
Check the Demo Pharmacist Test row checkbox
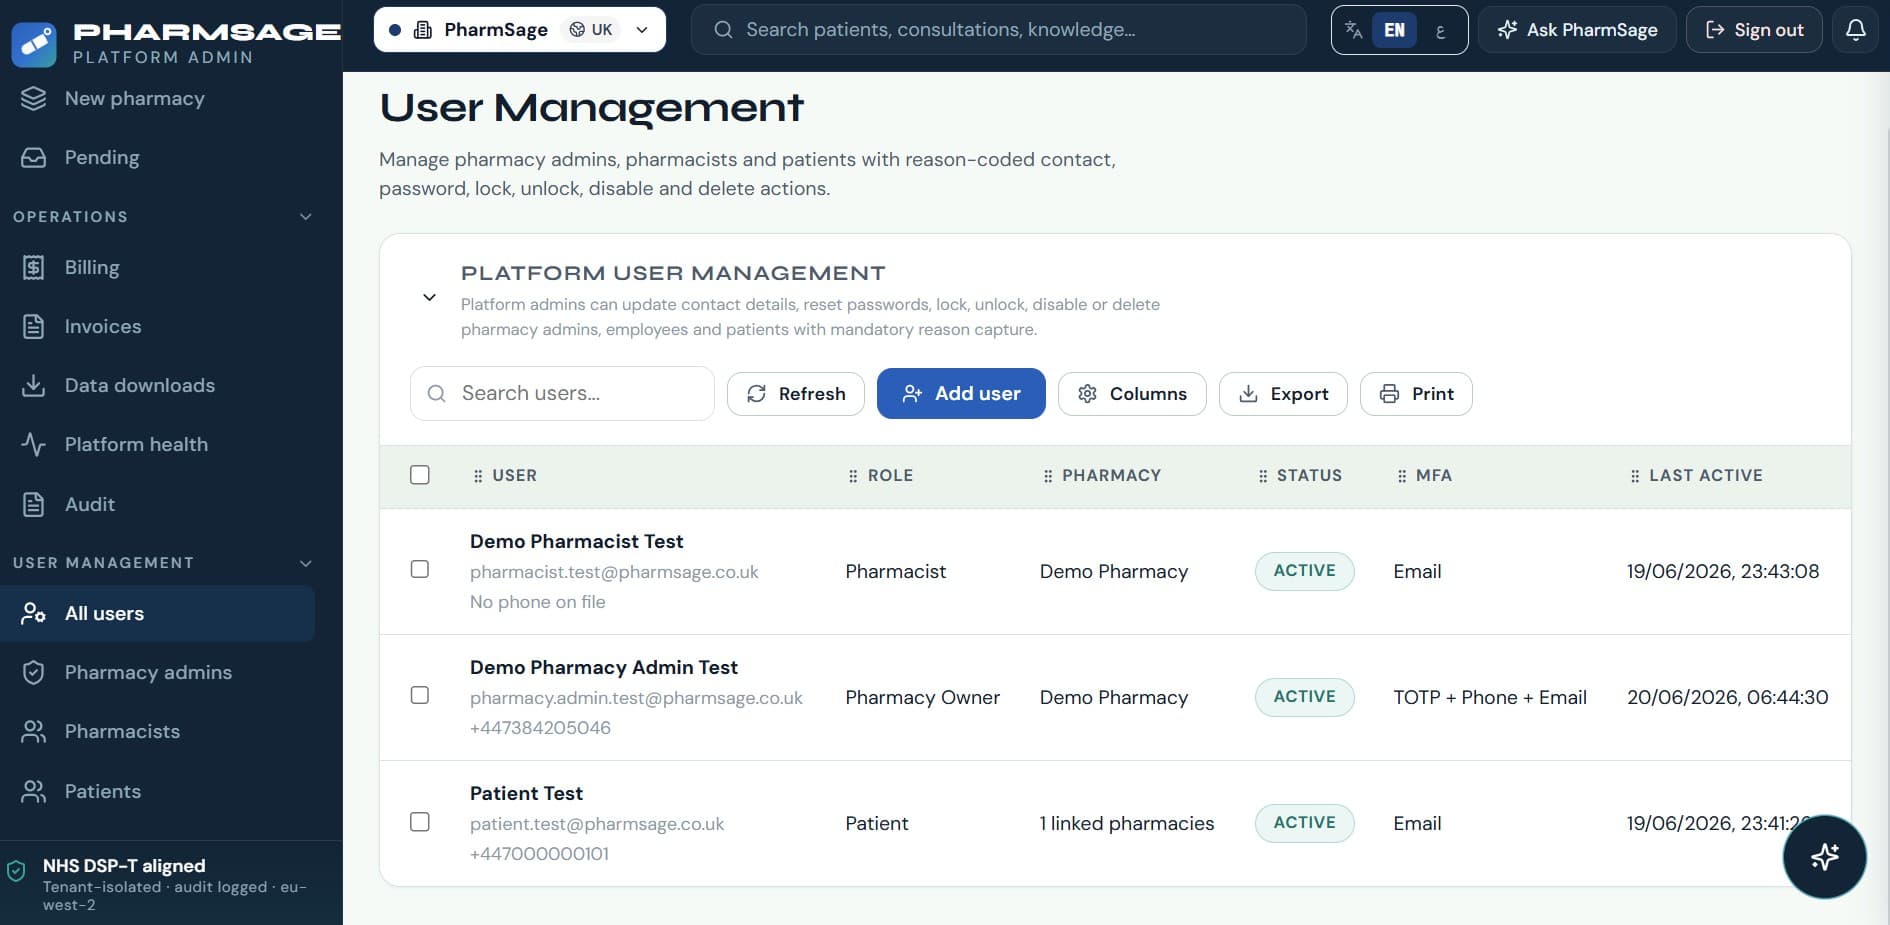[x=420, y=569]
